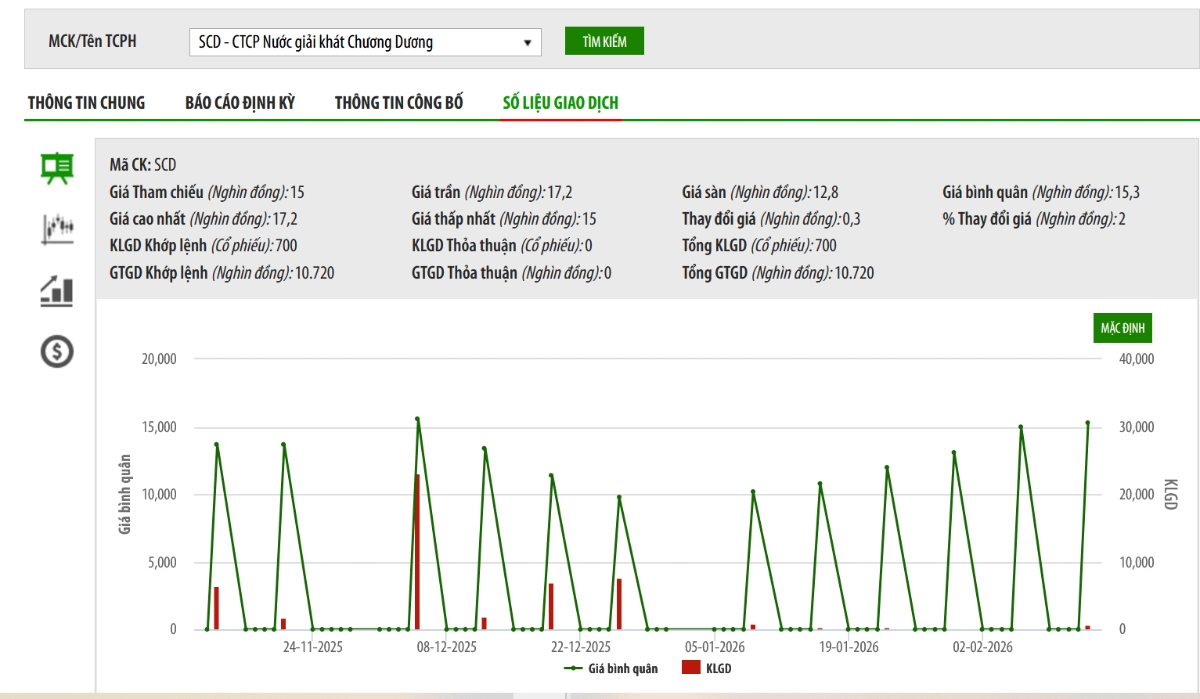Open the overview presentation board icon
Screen dimensions: 1200x699
click(x=56, y=168)
